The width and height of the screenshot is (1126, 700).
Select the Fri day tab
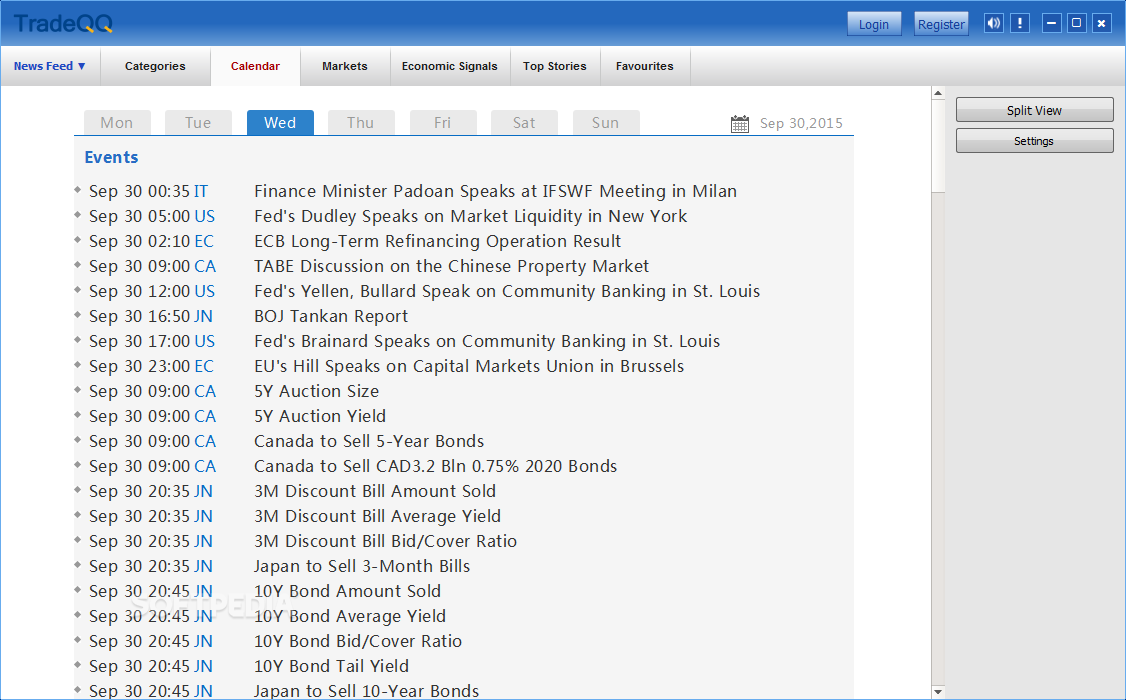pyautogui.click(x=443, y=123)
